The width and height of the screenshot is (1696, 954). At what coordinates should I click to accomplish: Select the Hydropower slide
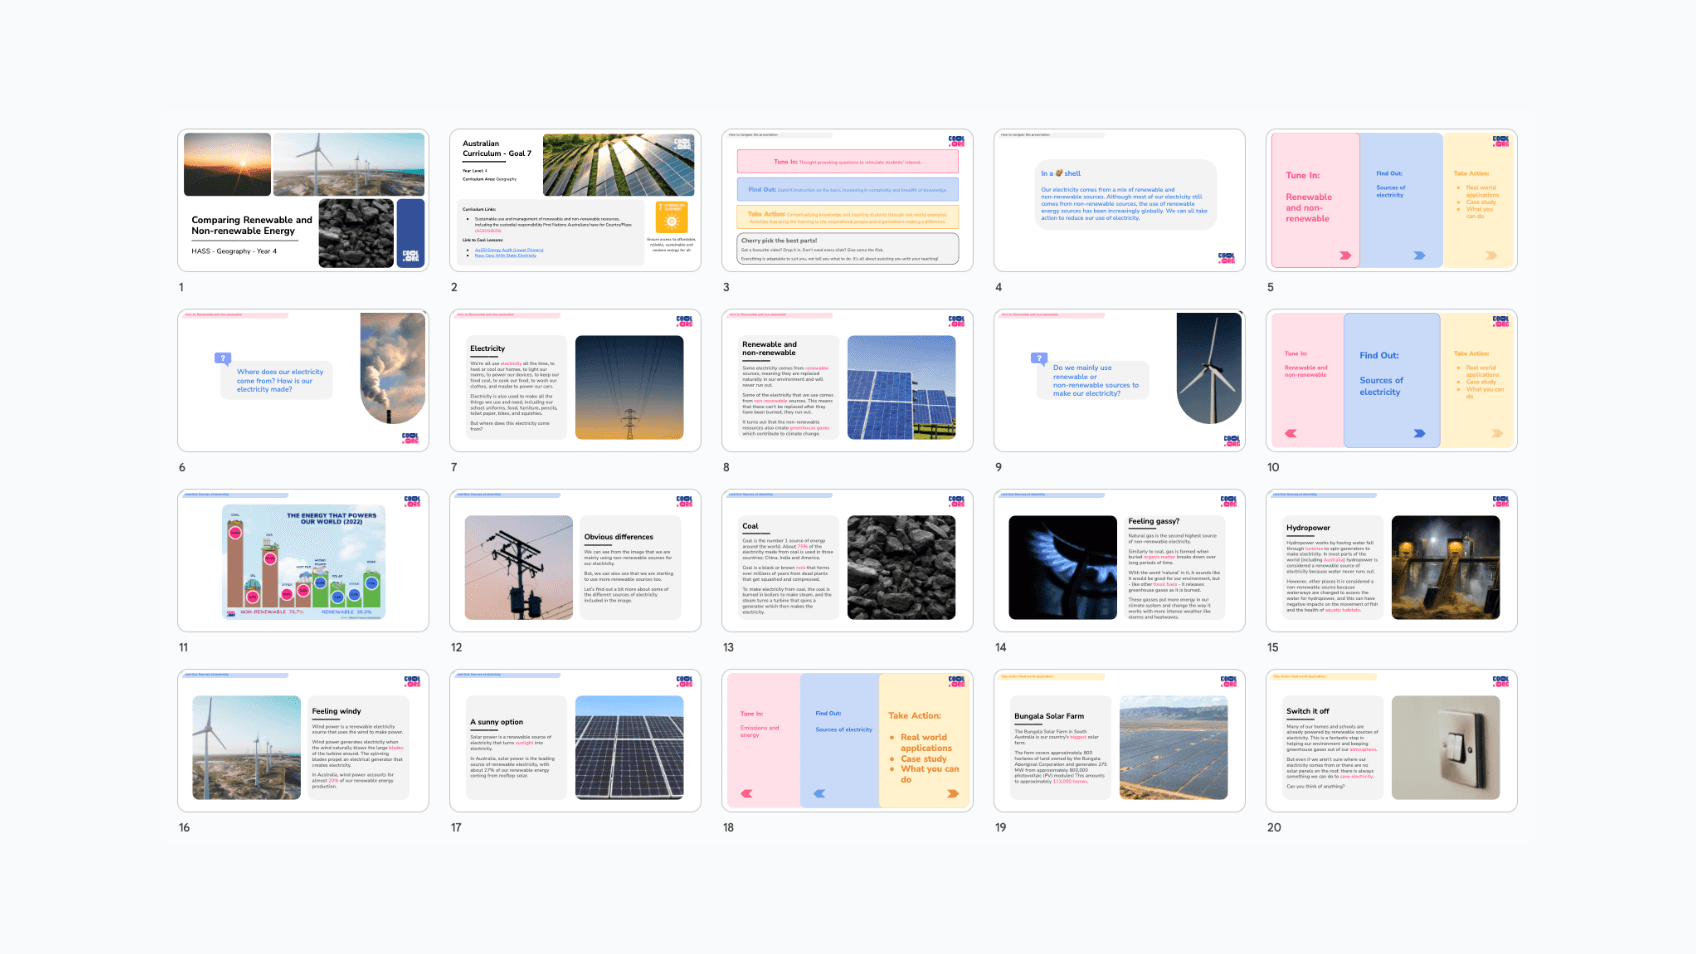[1391, 561]
